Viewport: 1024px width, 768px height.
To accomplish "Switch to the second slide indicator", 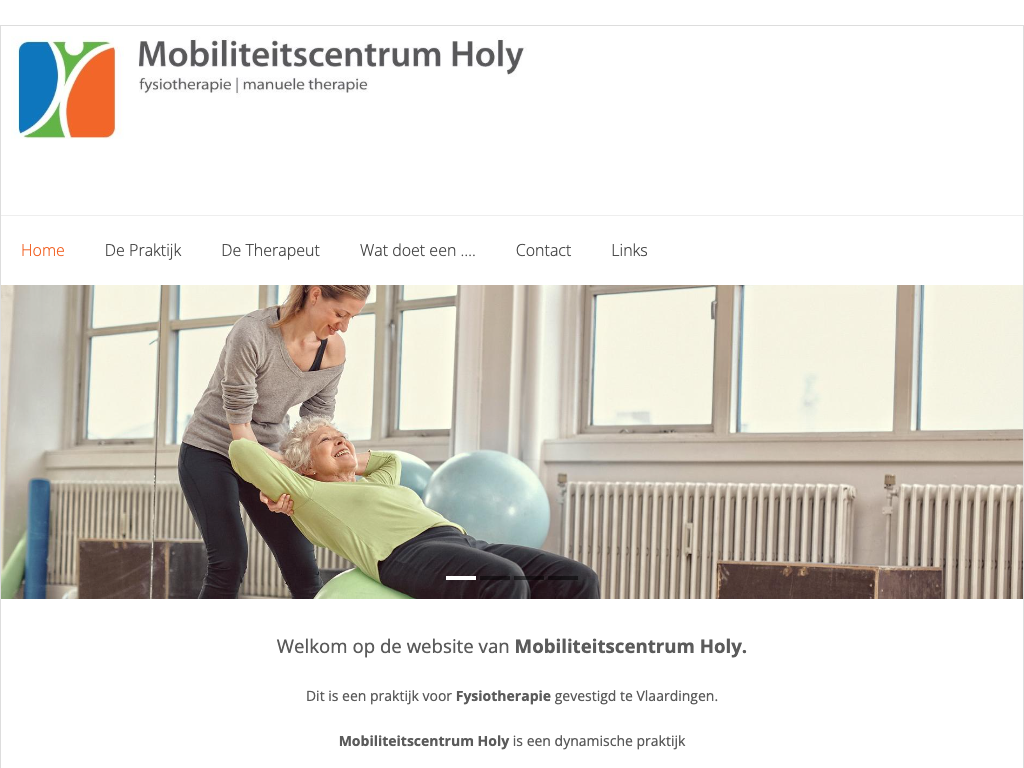I will point(495,578).
